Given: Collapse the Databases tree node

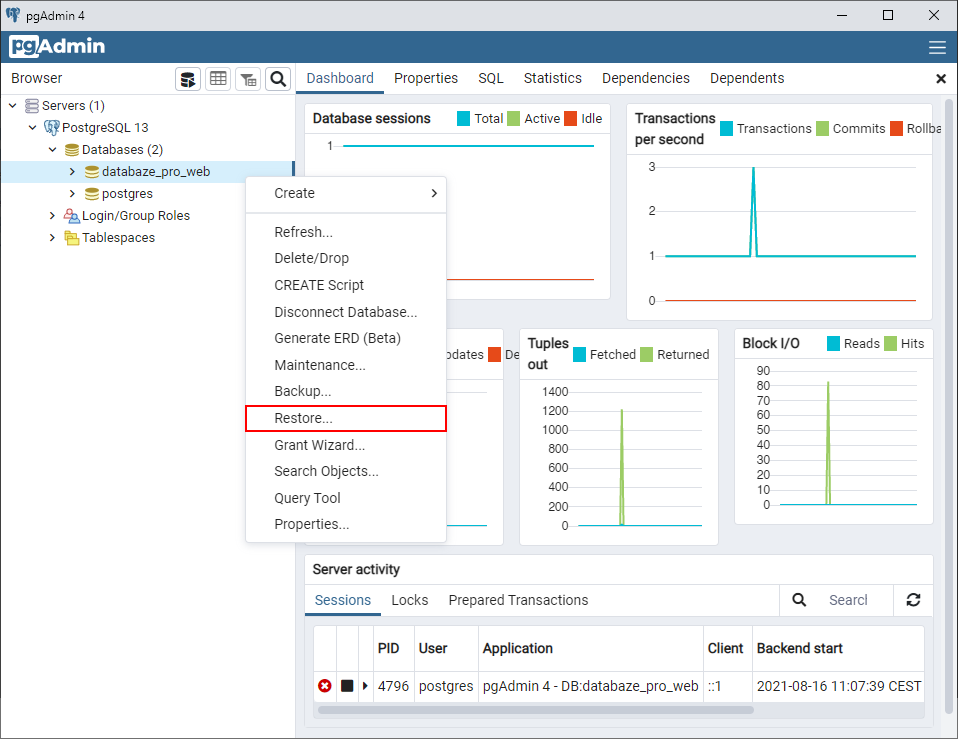Looking at the screenshot, I should (53, 149).
